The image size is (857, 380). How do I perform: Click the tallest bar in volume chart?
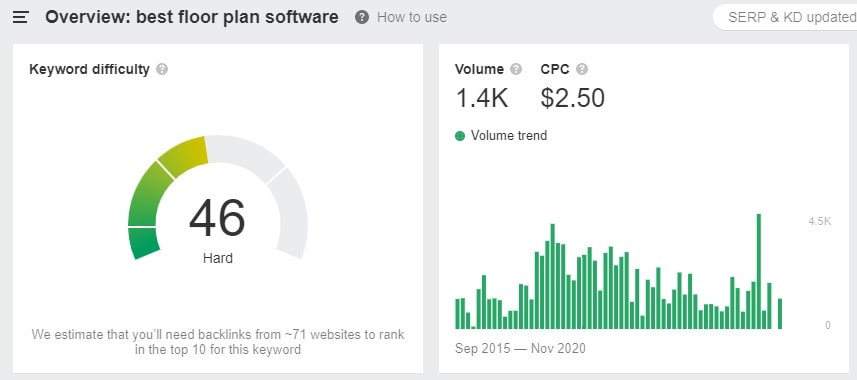coord(759,271)
